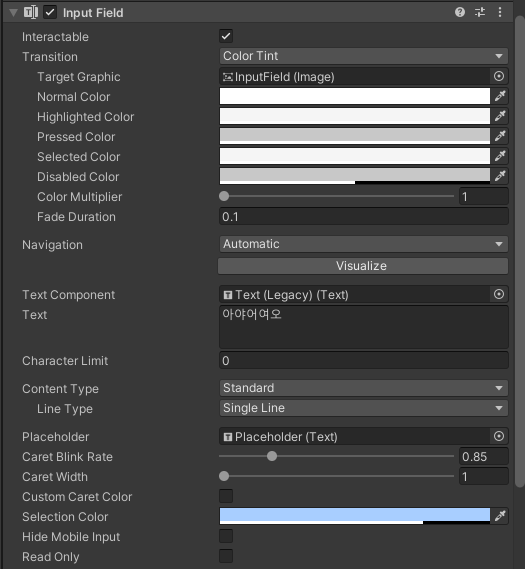The image size is (525, 569).
Task: Pick object for Target Graphic field
Action: (x=499, y=76)
